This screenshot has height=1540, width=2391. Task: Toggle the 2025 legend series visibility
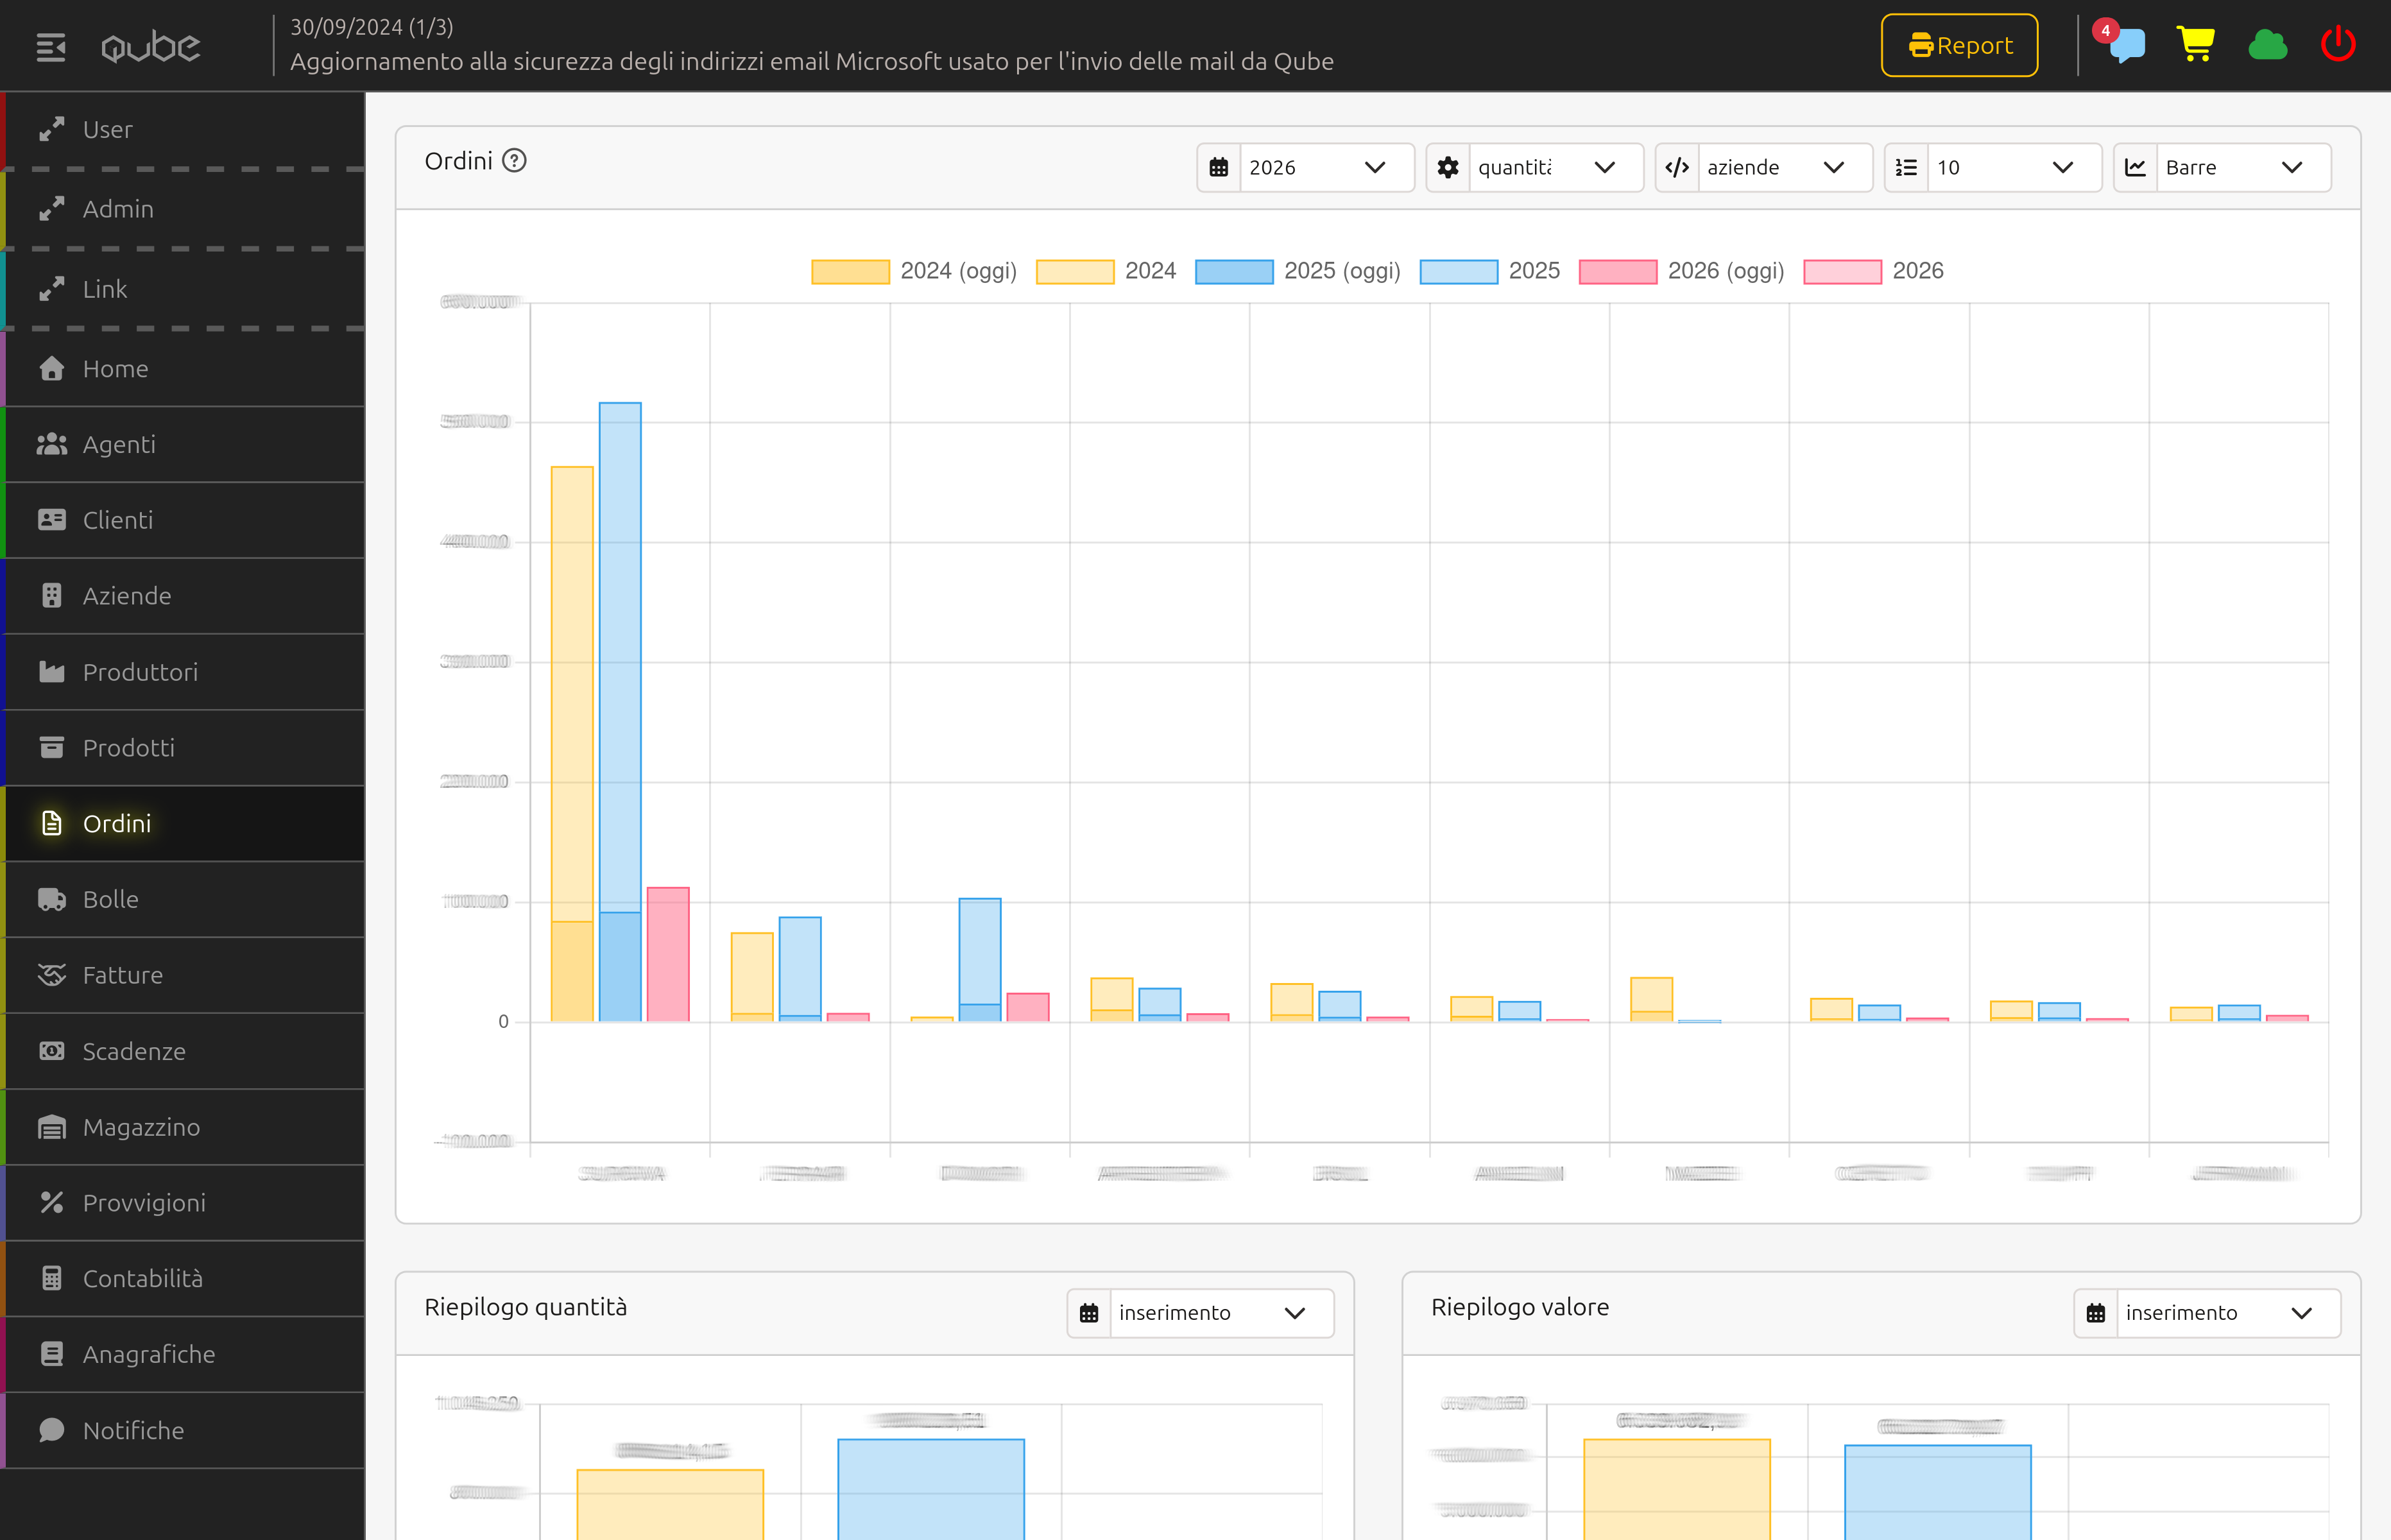1533,271
